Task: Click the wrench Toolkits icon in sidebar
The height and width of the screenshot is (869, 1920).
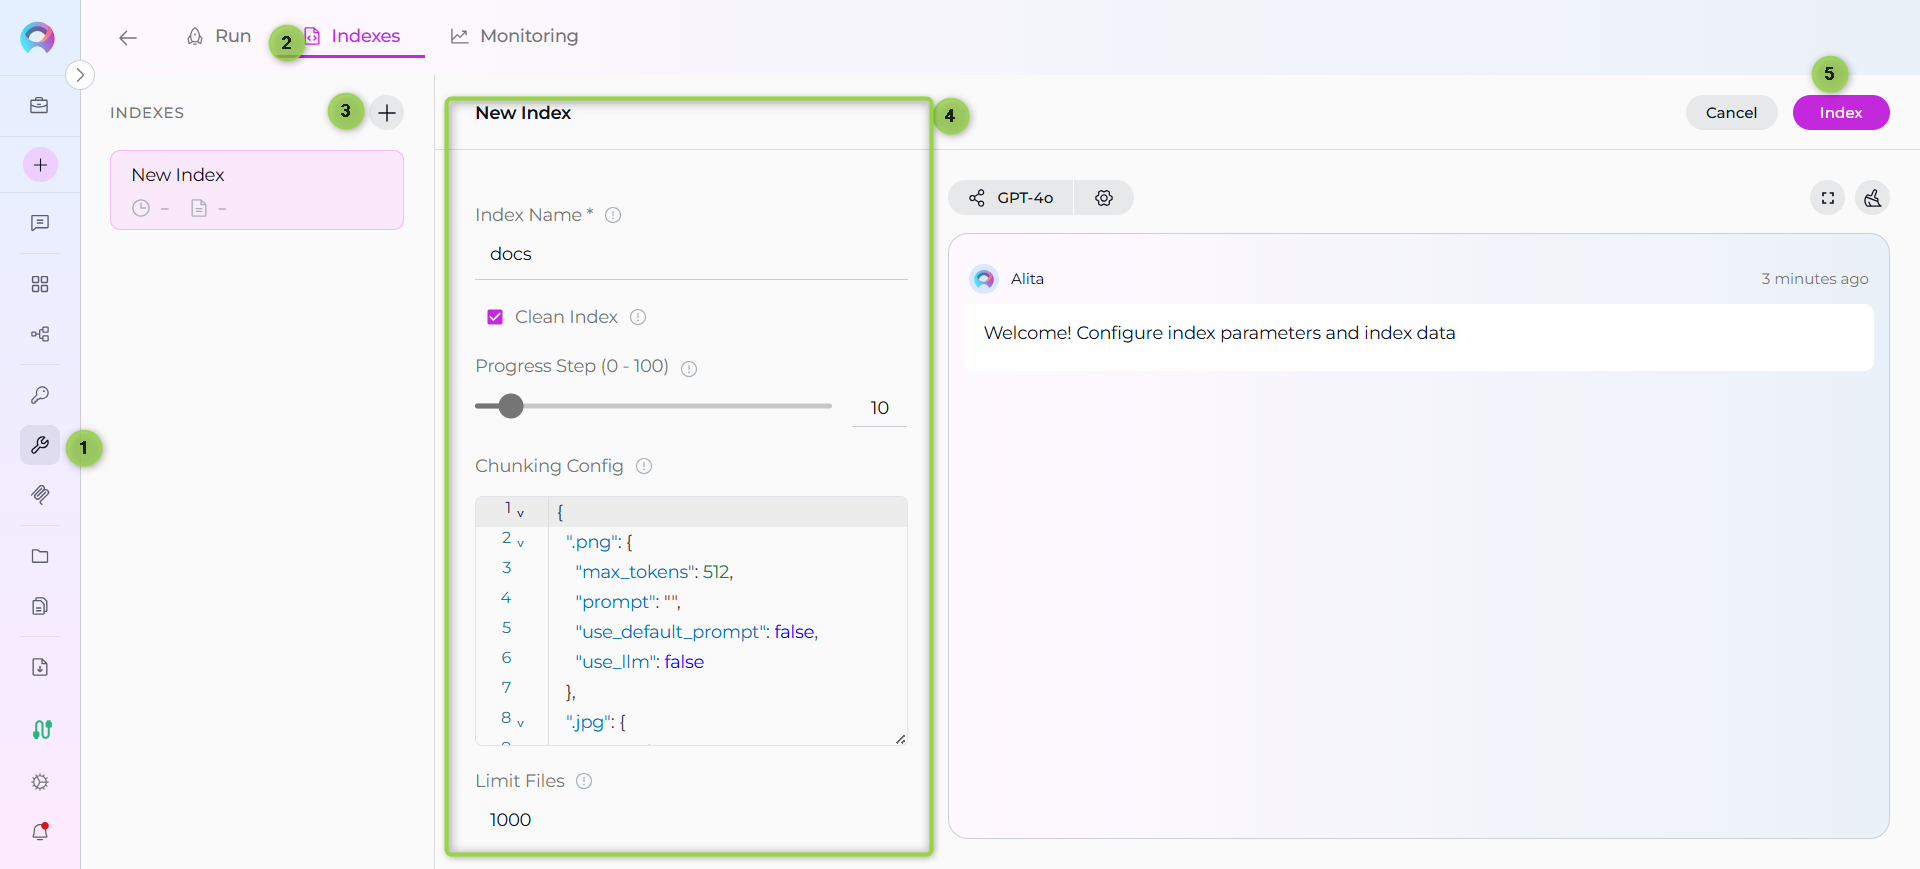Action: click(x=40, y=445)
